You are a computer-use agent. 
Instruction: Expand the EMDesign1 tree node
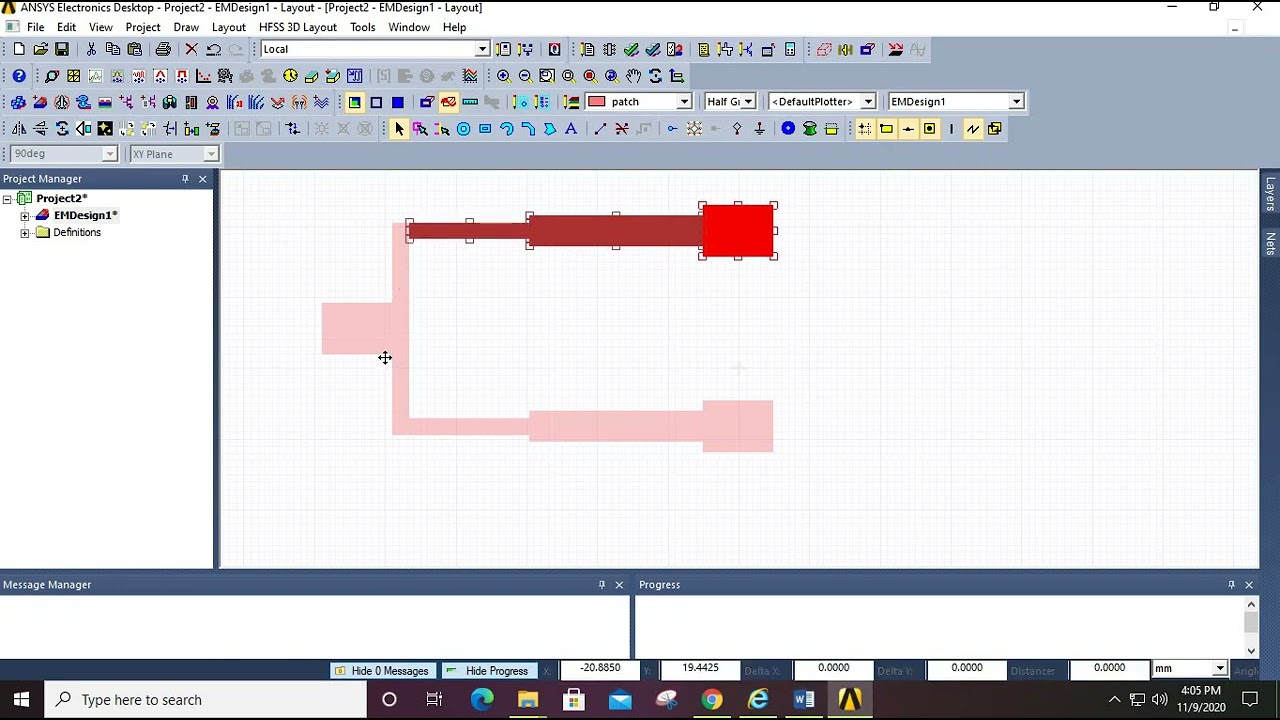click(25, 216)
